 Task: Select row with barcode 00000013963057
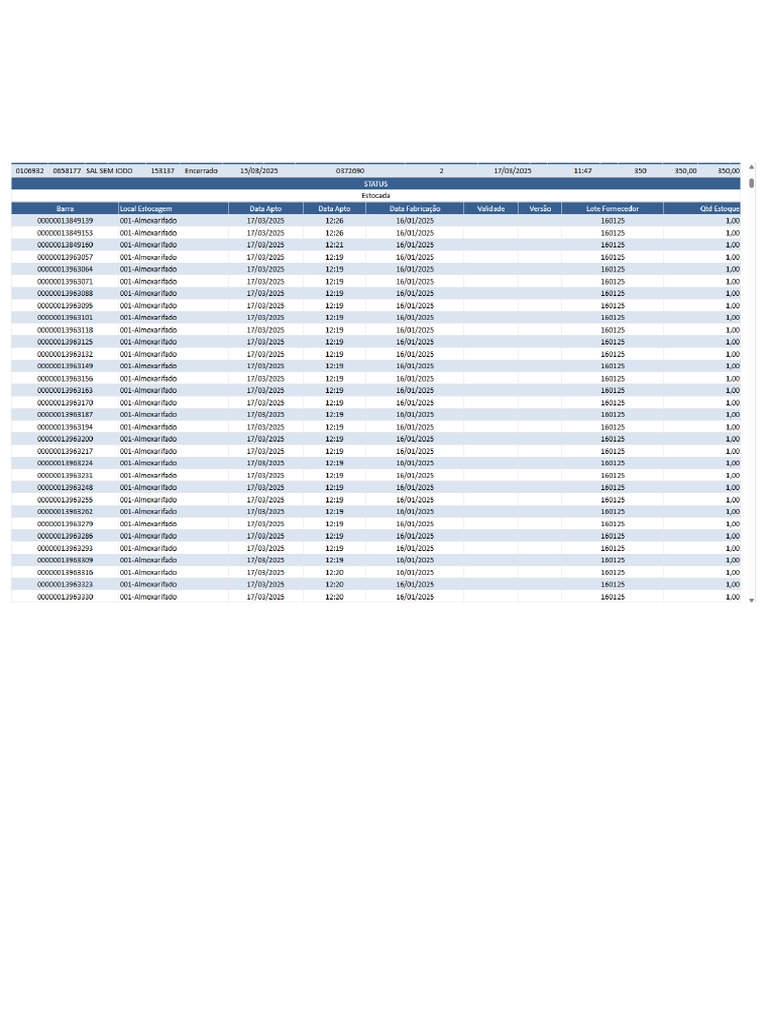tap(376, 257)
